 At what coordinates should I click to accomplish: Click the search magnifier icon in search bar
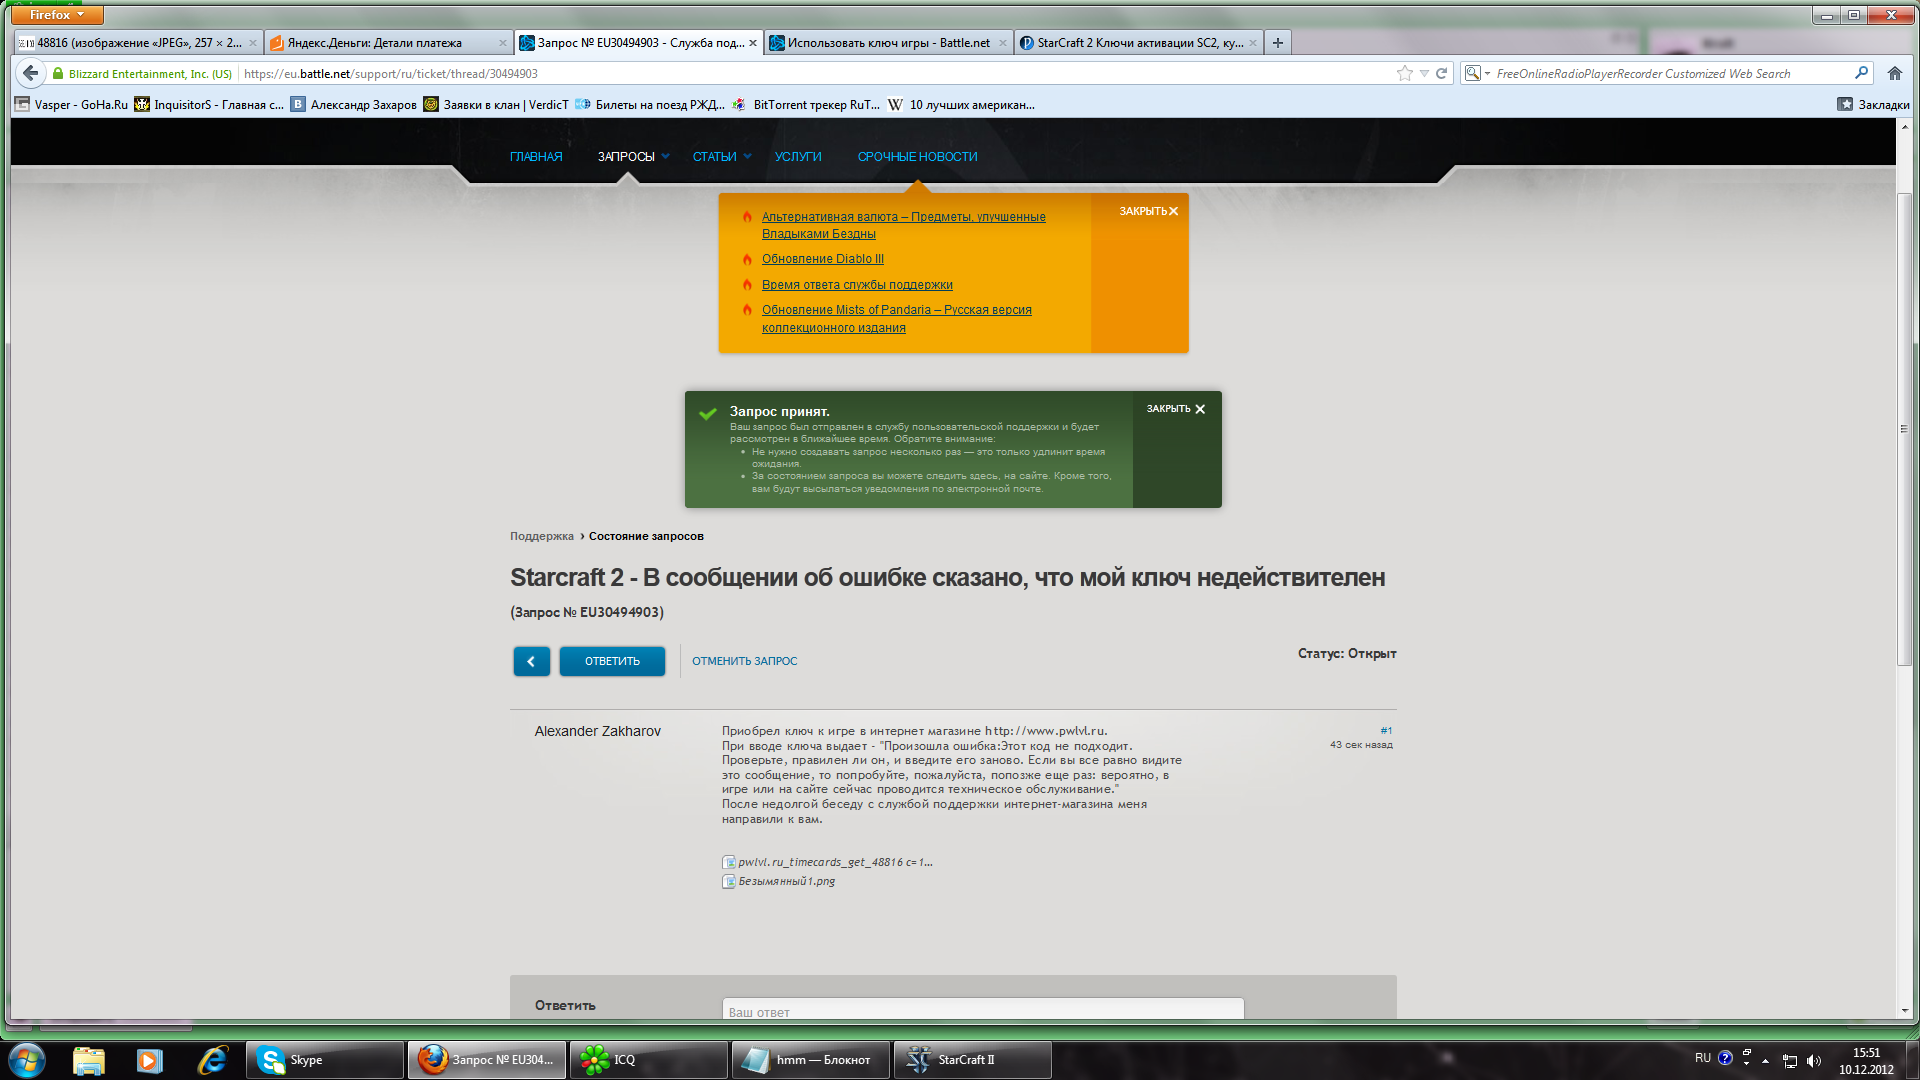(x=1861, y=73)
